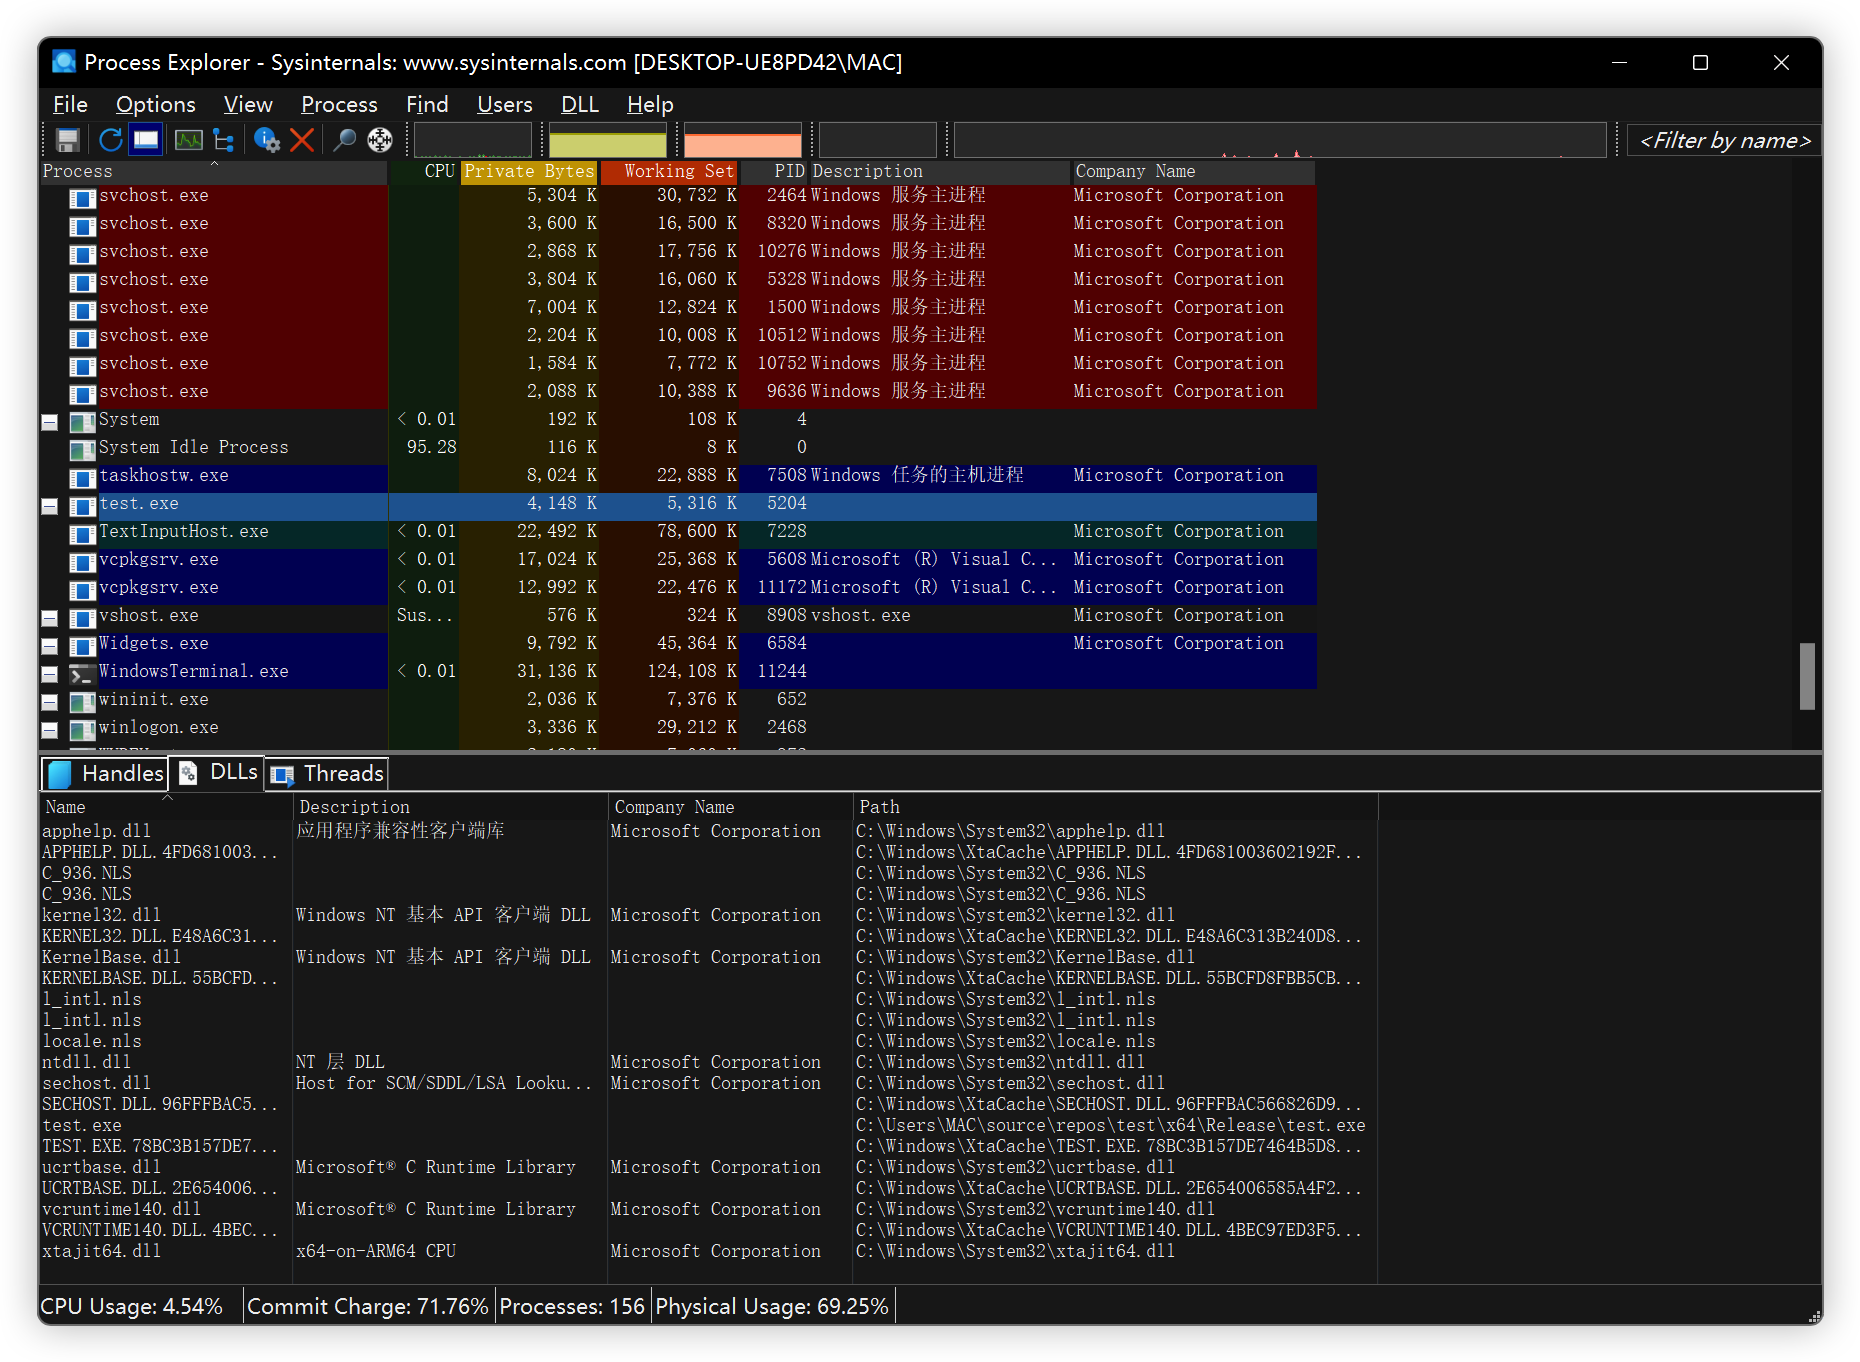The width and height of the screenshot is (1860, 1362).
Task: Toggle the process tree view icon
Action: [x=224, y=140]
